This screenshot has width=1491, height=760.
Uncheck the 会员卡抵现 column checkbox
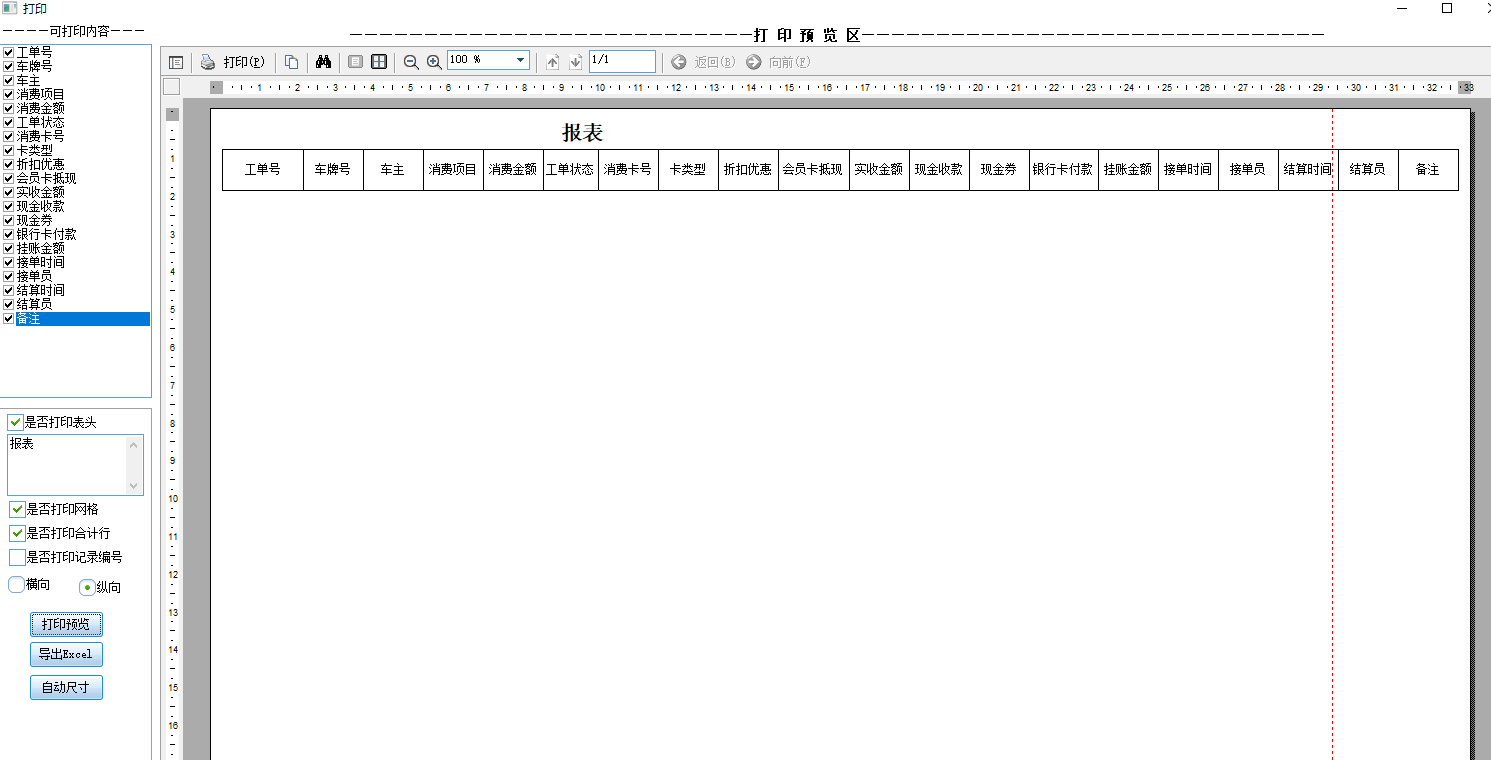pyautogui.click(x=9, y=178)
